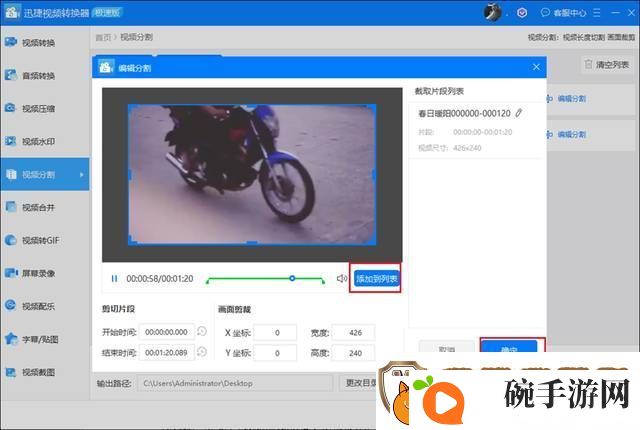Click the 结束时间 input field
The image size is (640, 430).
click(x=167, y=352)
